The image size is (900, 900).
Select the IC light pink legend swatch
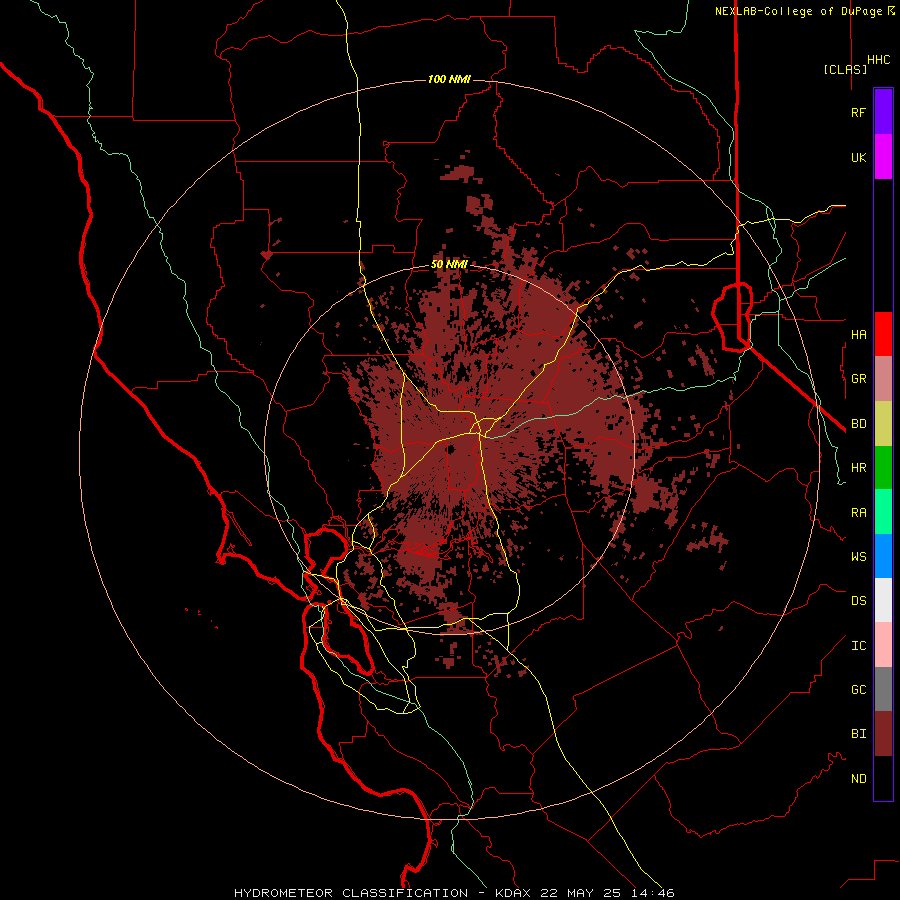coord(883,645)
